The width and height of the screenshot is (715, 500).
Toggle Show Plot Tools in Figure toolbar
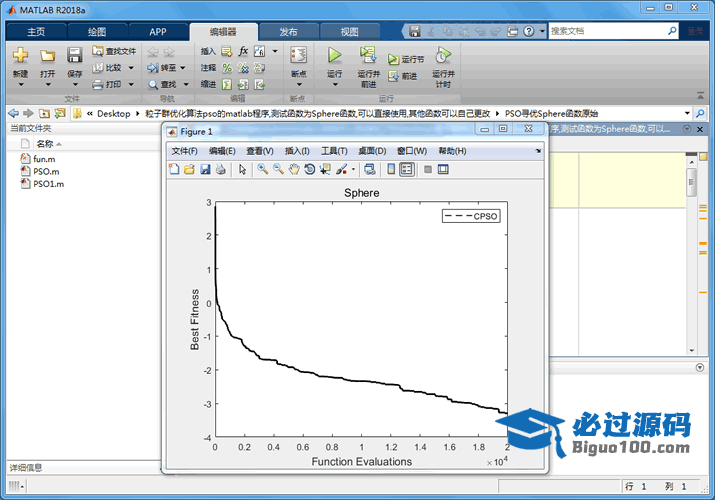pos(443,170)
